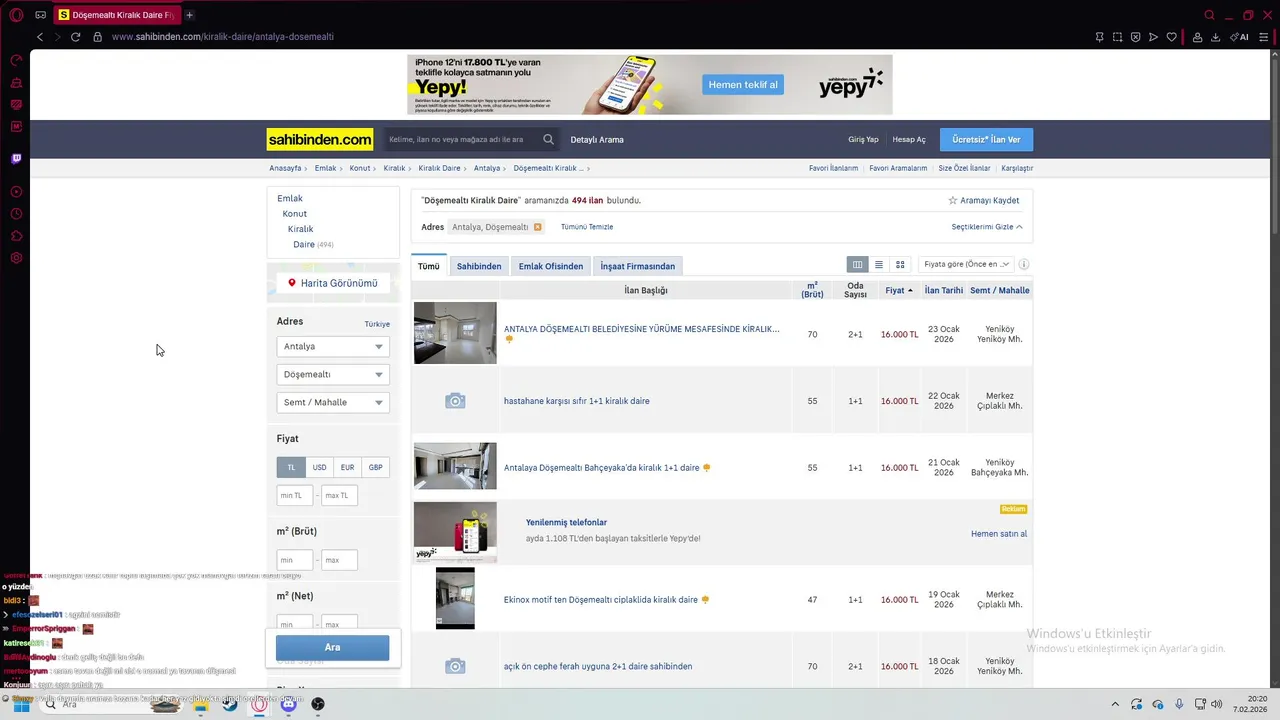The width and height of the screenshot is (1280, 720).
Task: Open the Semt / Mahalle dropdown
Action: click(333, 403)
